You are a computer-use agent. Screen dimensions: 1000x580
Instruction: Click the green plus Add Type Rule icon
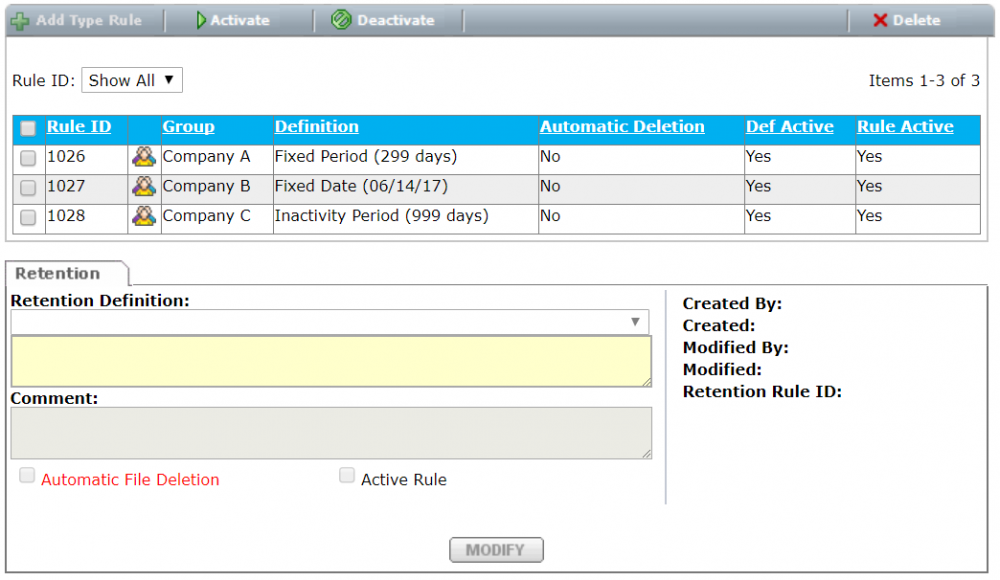[x=20, y=20]
